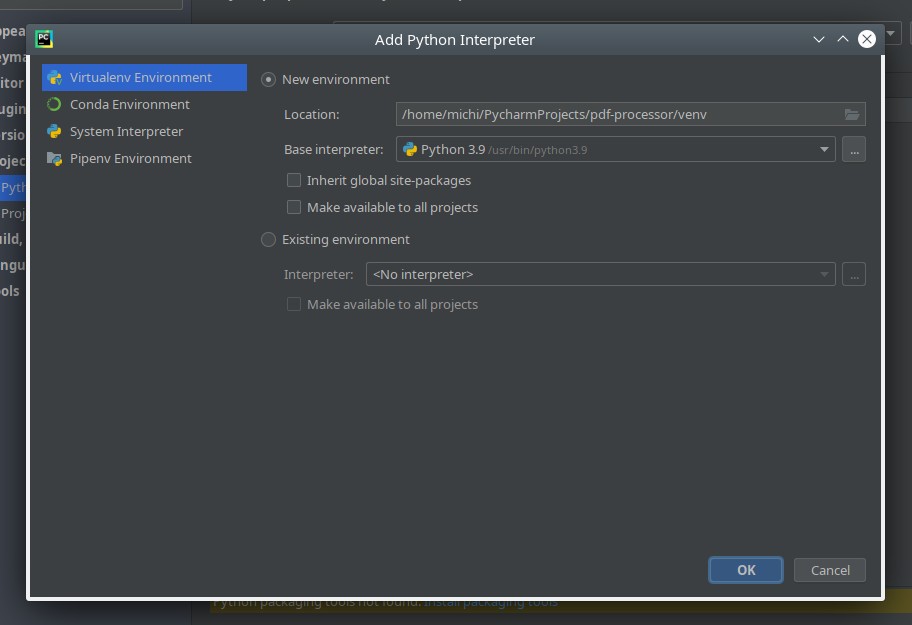Open dropdown arrow in Settings window behind dialog
Viewport: 912px width, 625px height.
point(890,33)
